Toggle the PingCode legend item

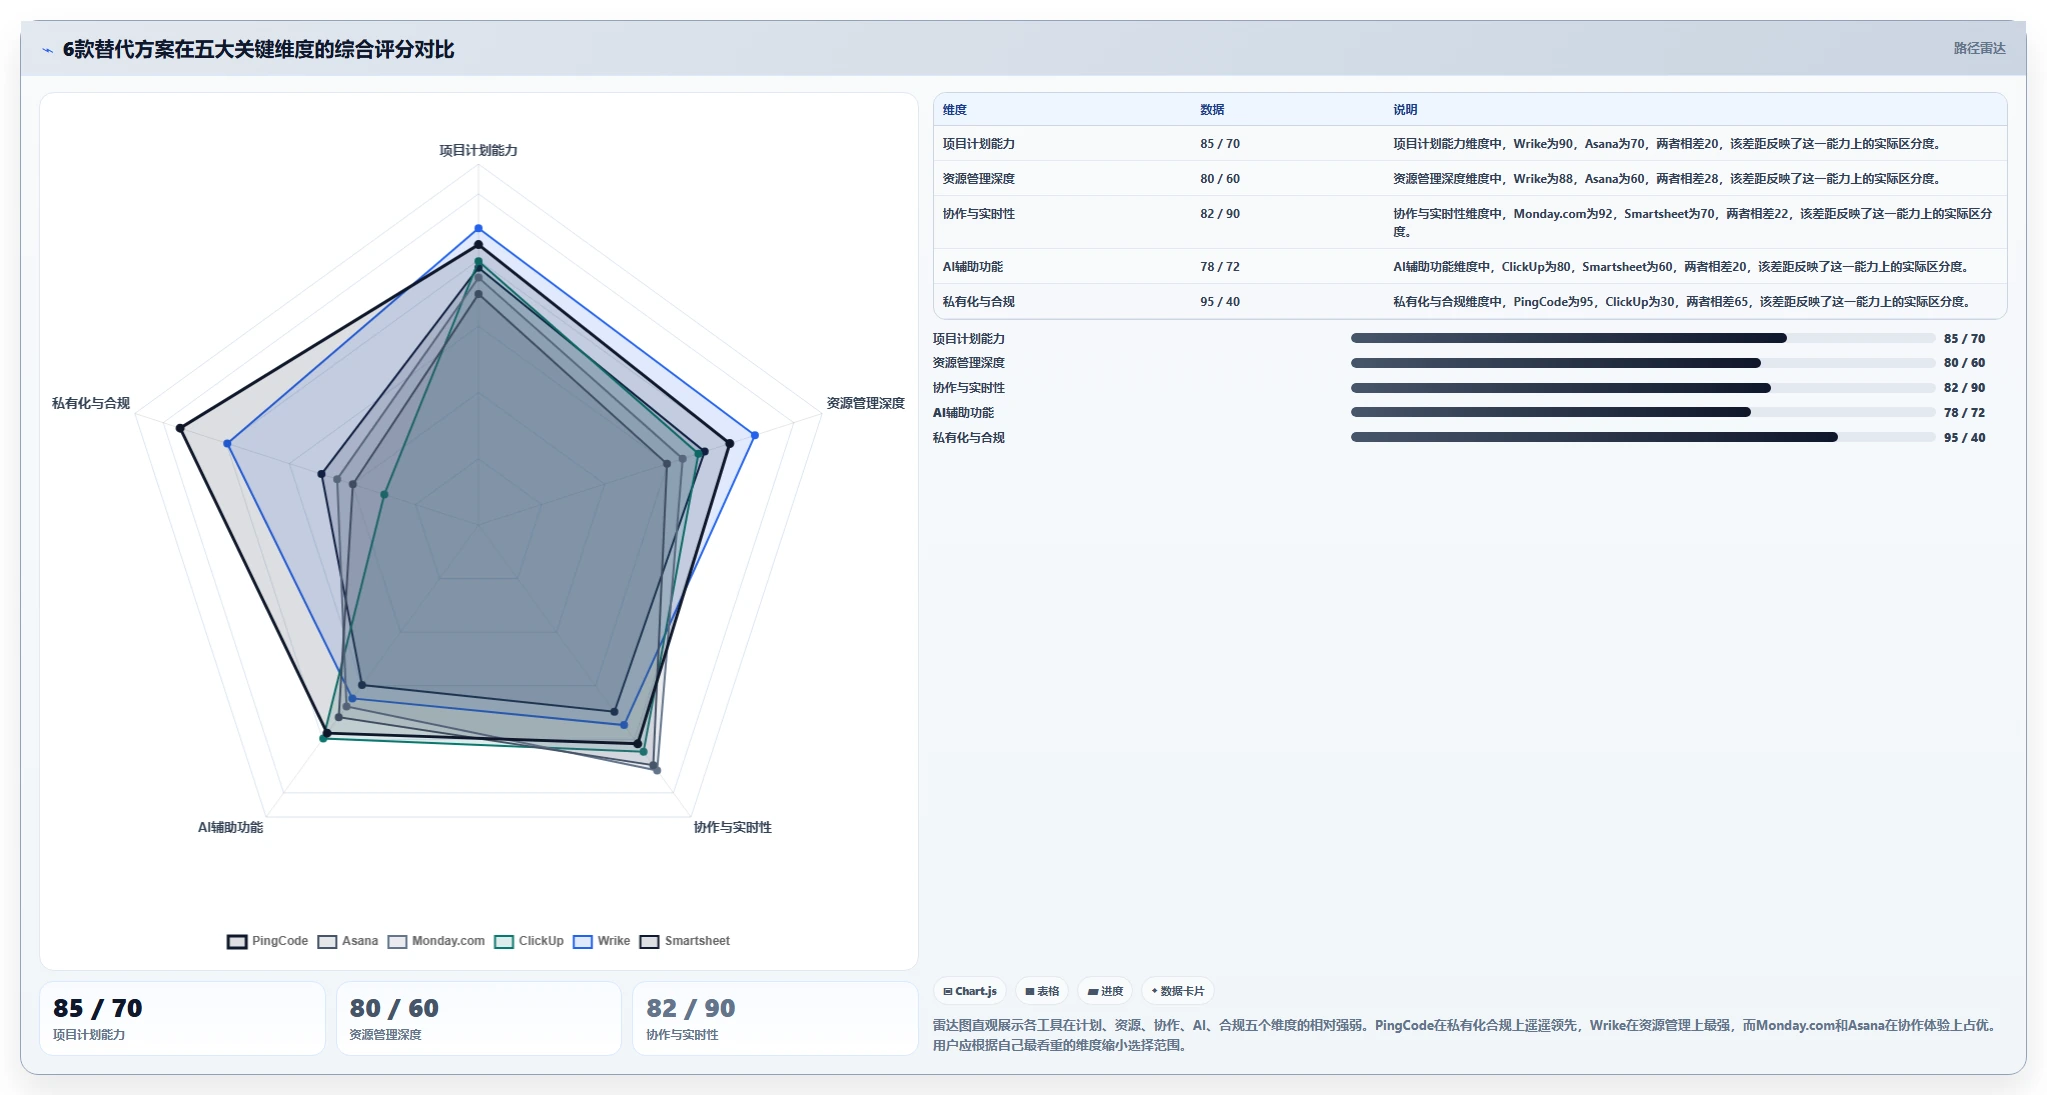[x=267, y=941]
